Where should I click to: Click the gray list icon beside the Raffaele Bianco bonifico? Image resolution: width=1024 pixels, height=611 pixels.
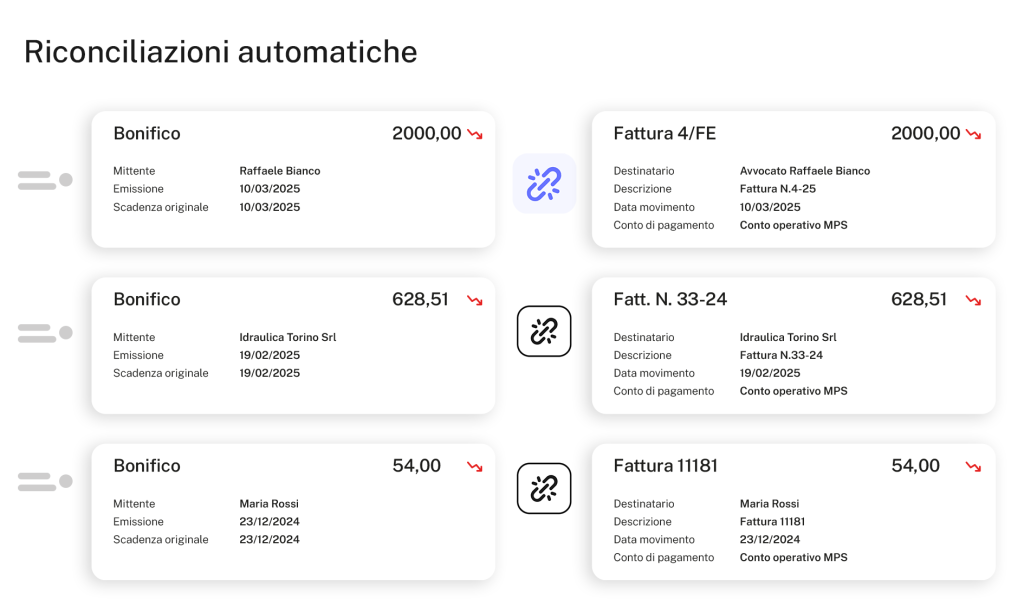pos(45,180)
